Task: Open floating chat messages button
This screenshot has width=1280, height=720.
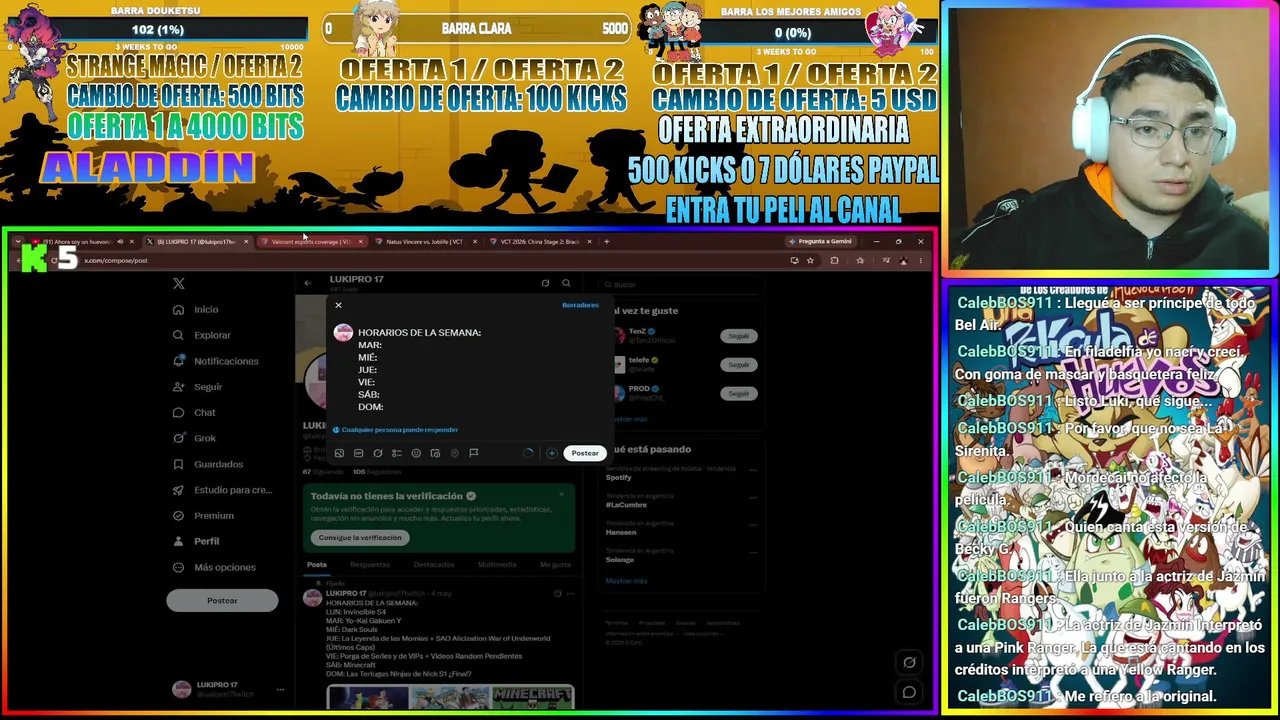Action: (x=909, y=692)
